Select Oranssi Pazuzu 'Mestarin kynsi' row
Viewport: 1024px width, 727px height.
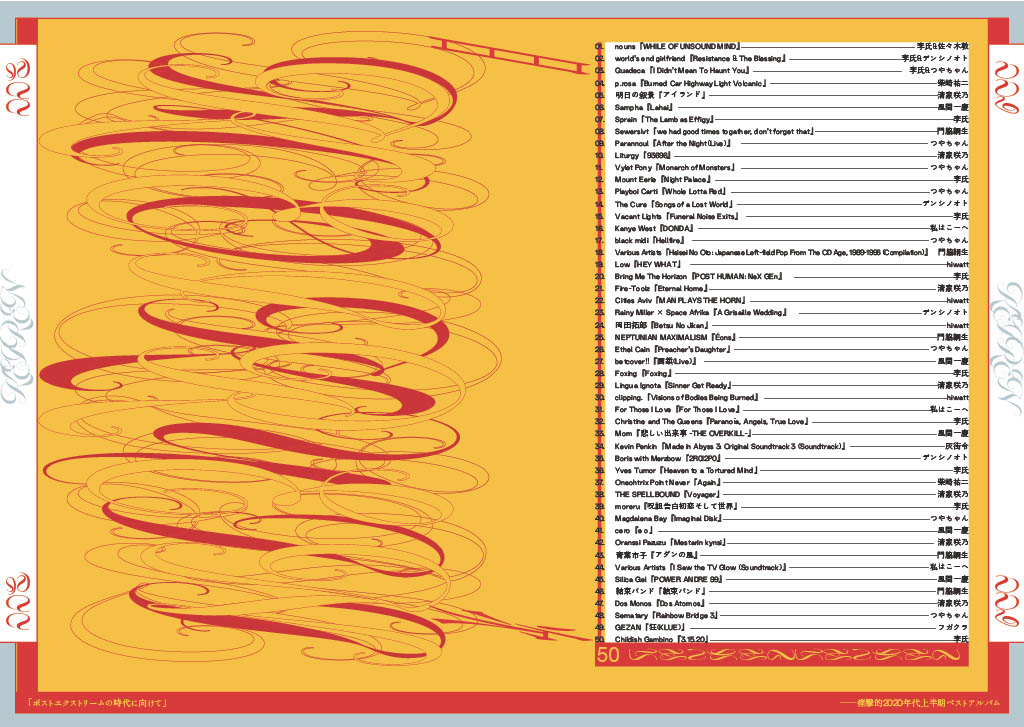[782, 542]
